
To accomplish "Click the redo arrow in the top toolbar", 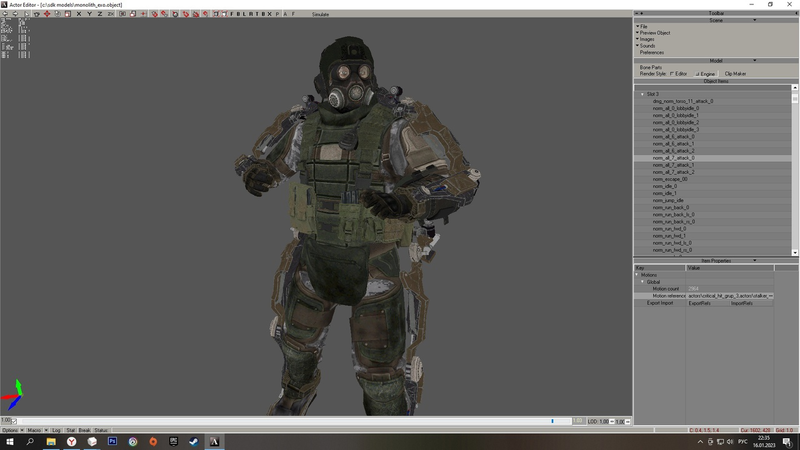I will coord(15,14).
